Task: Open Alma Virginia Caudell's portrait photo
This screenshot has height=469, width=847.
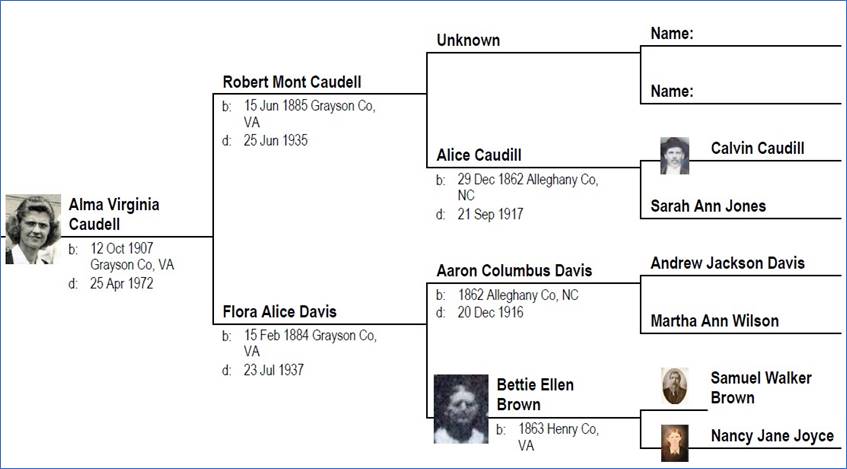Action: tap(33, 229)
